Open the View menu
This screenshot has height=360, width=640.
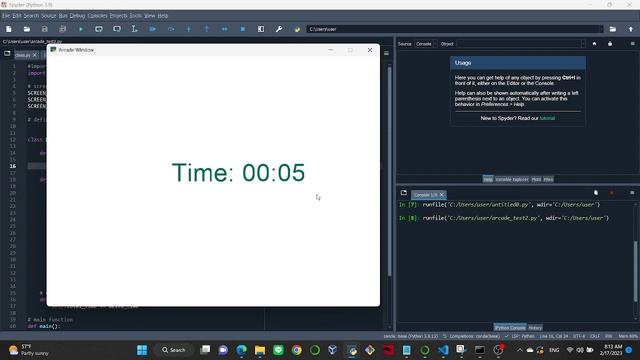pyautogui.click(x=149, y=16)
